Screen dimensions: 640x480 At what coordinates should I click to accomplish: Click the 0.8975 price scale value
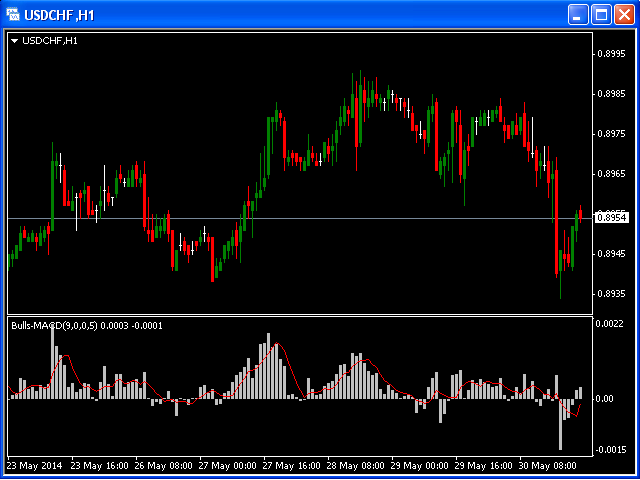[611, 134]
